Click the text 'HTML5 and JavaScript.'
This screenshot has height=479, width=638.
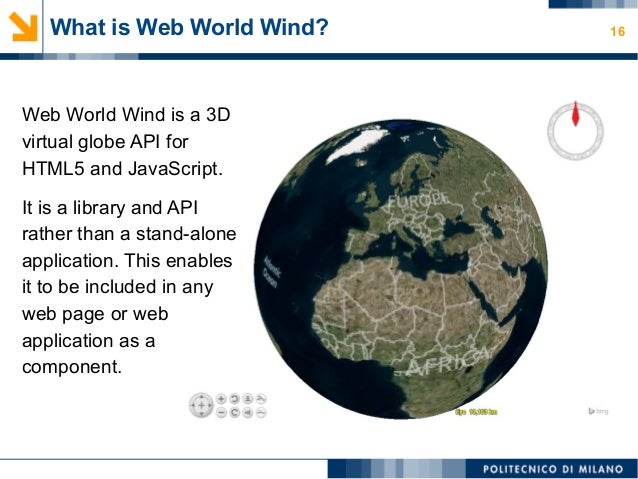[122, 168]
